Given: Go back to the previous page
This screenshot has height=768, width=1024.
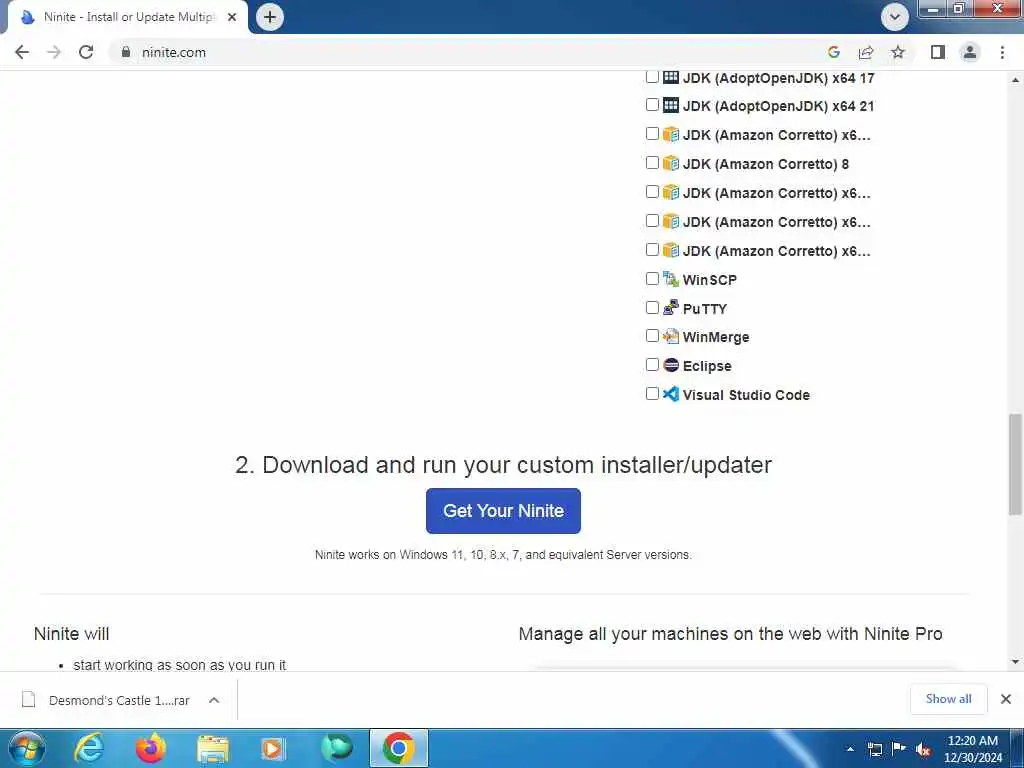Looking at the screenshot, I should pos(22,52).
